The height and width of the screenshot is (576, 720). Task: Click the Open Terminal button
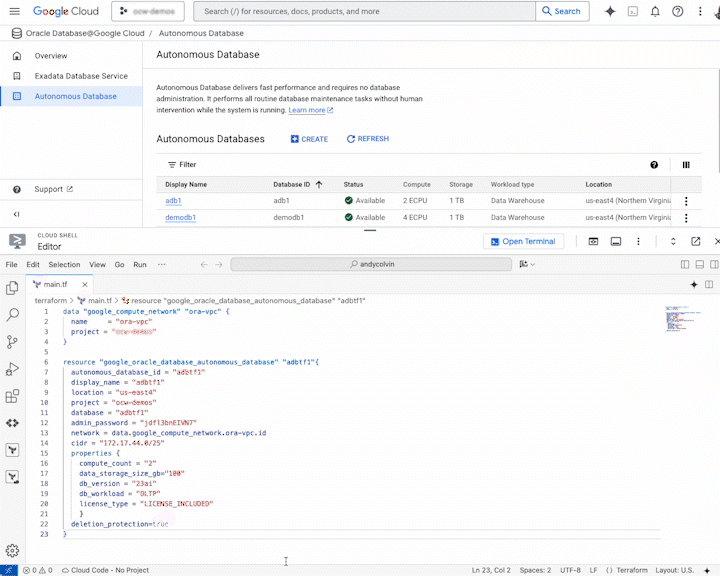[x=524, y=241]
